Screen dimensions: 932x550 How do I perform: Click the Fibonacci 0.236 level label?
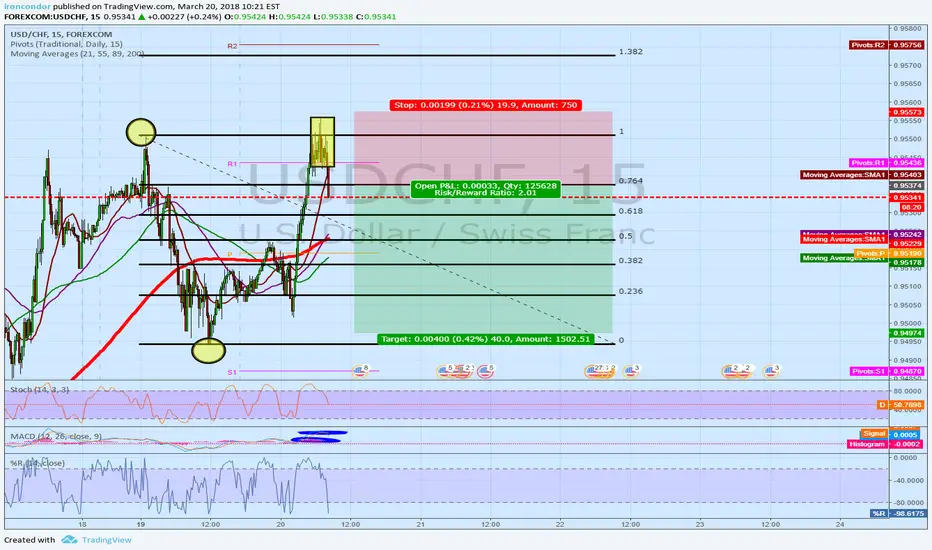pos(631,291)
